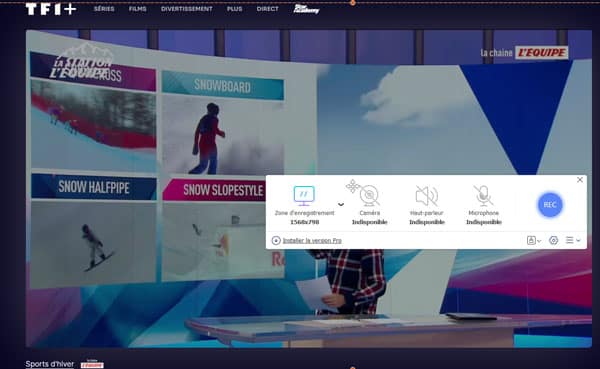Click the 1568x798 zone size text
600x369 pixels.
click(304, 222)
